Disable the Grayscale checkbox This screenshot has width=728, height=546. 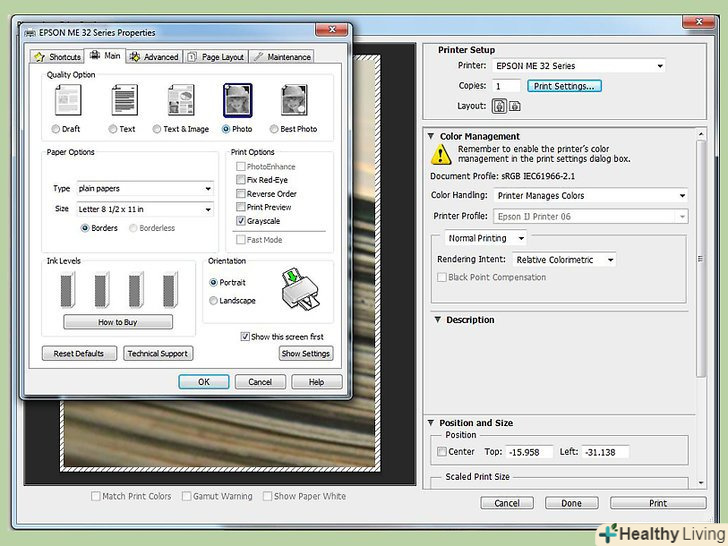point(240,220)
